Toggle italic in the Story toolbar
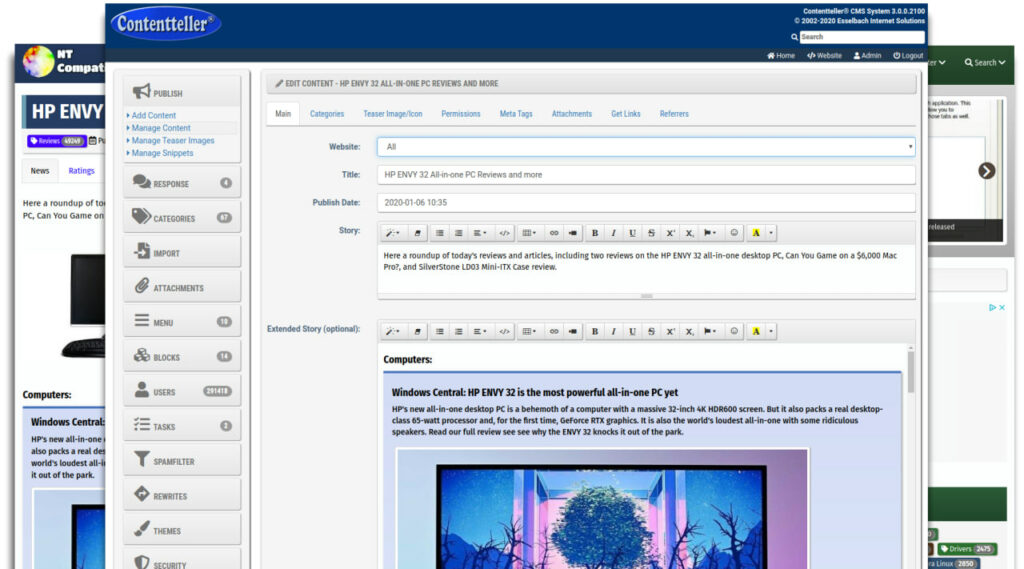The width and height of the screenshot is (1024, 569). tap(613, 233)
